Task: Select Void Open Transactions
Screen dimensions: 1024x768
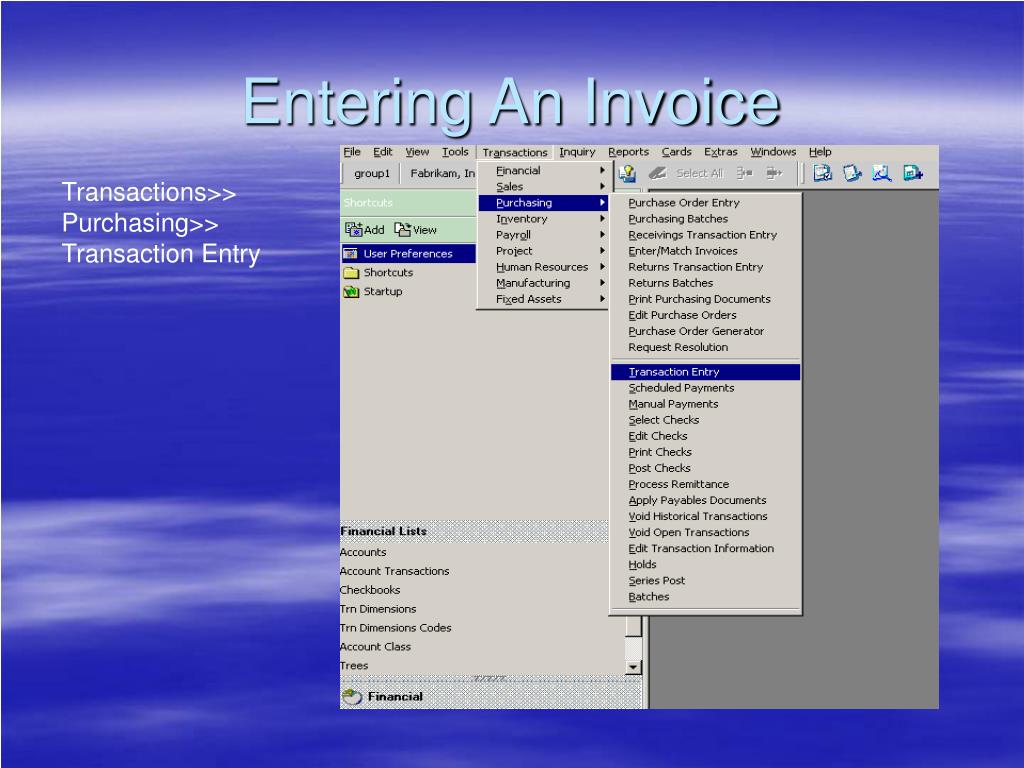Action: (x=705, y=532)
